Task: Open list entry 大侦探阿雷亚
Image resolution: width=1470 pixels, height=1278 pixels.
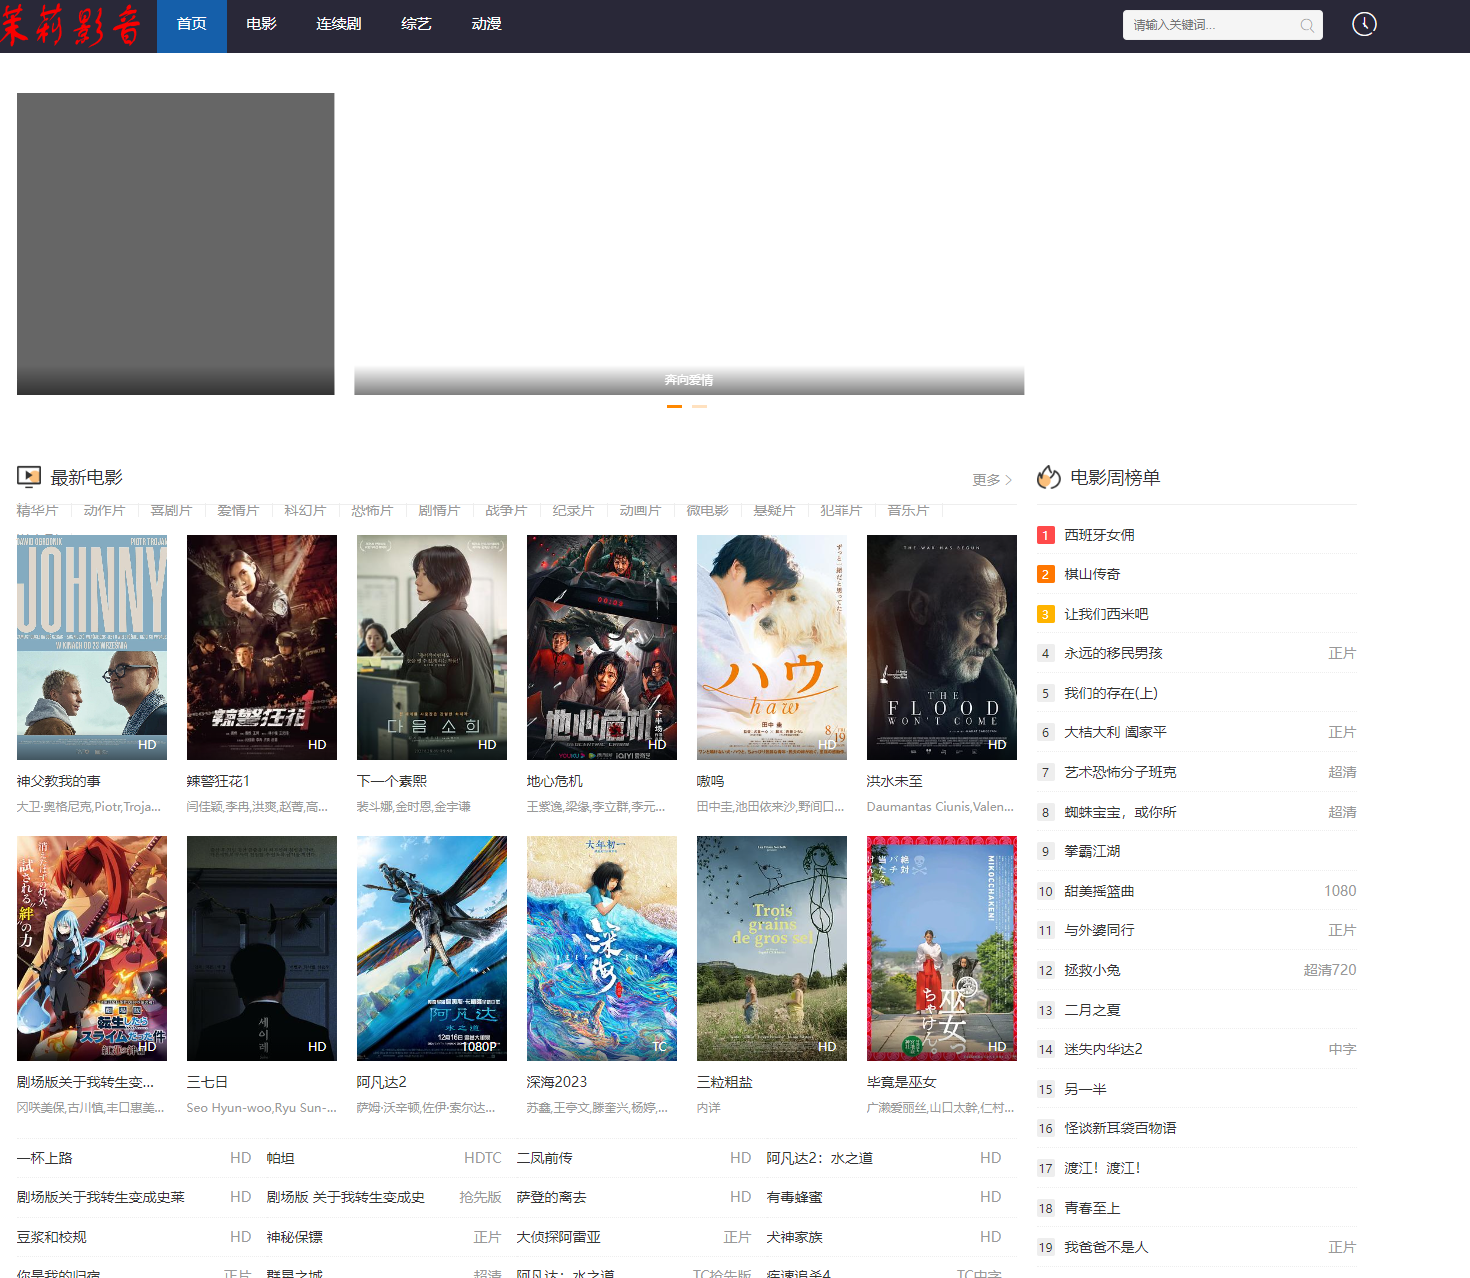Action: pos(559,1237)
